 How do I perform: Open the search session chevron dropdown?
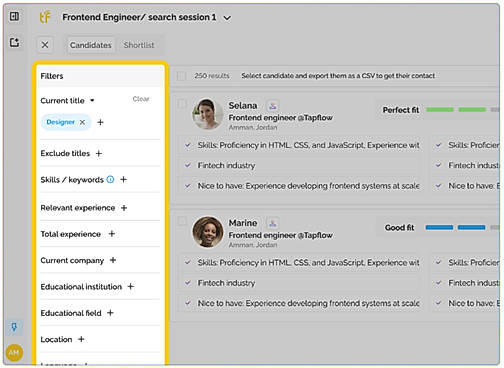pos(227,18)
